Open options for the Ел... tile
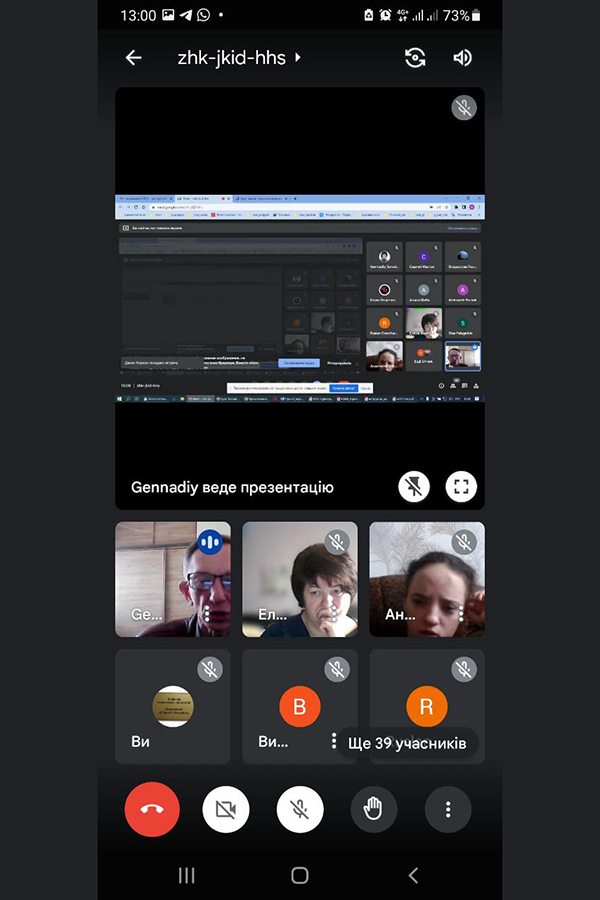 (x=334, y=614)
